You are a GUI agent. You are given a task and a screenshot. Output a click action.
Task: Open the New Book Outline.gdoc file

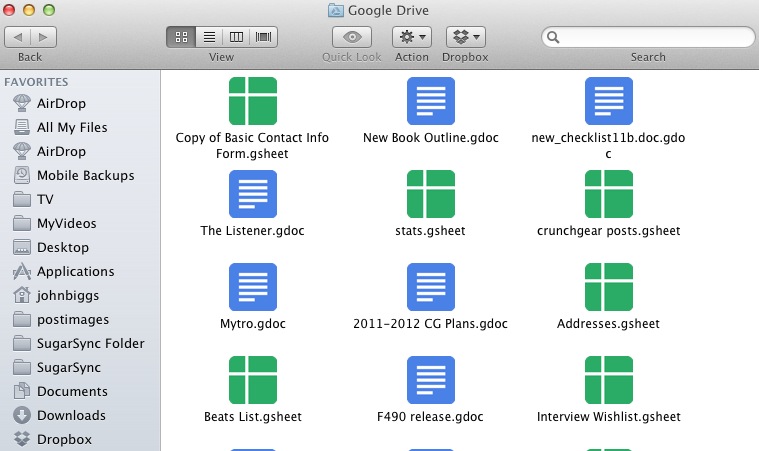tap(430, 101)
